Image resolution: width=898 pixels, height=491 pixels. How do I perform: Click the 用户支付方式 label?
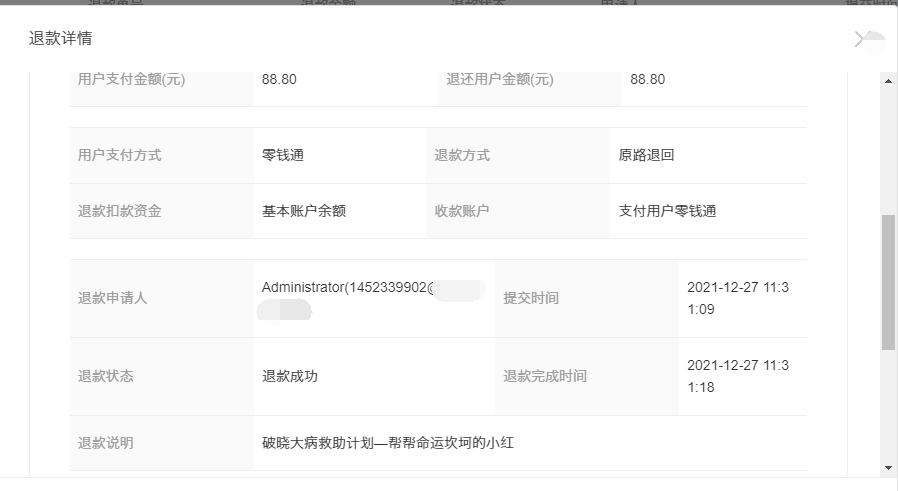point(119,155)
